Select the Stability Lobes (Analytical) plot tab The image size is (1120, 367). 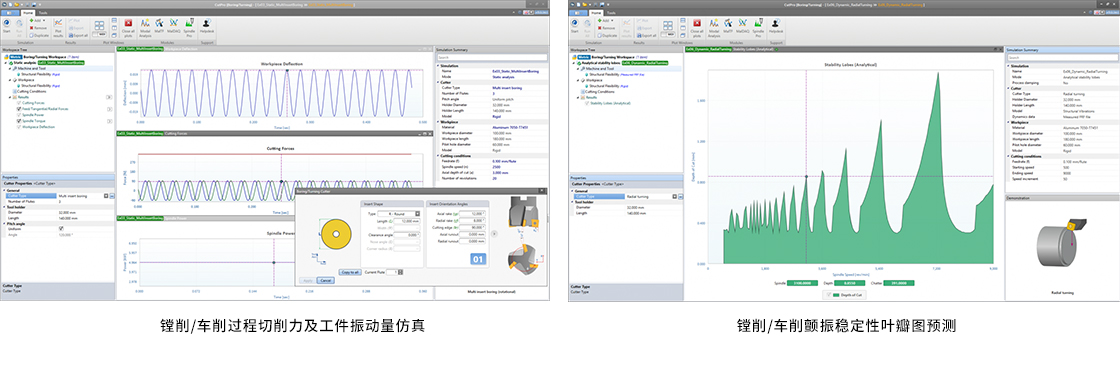(x=754, y=49)
